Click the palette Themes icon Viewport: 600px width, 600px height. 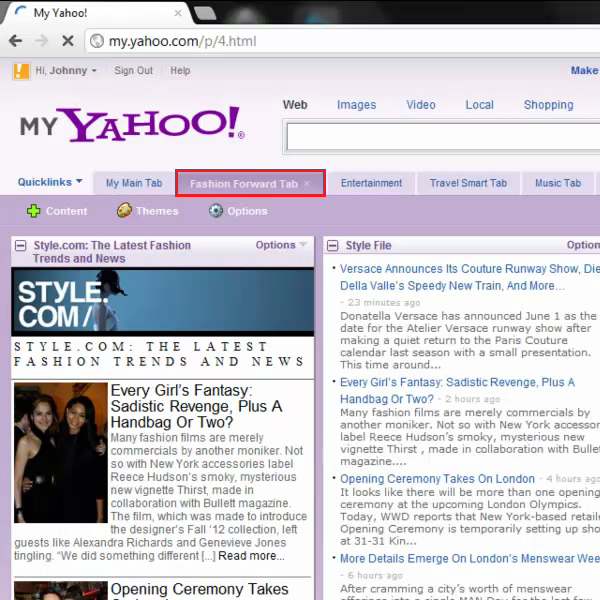pyautogui.click(x=124, y=210)
